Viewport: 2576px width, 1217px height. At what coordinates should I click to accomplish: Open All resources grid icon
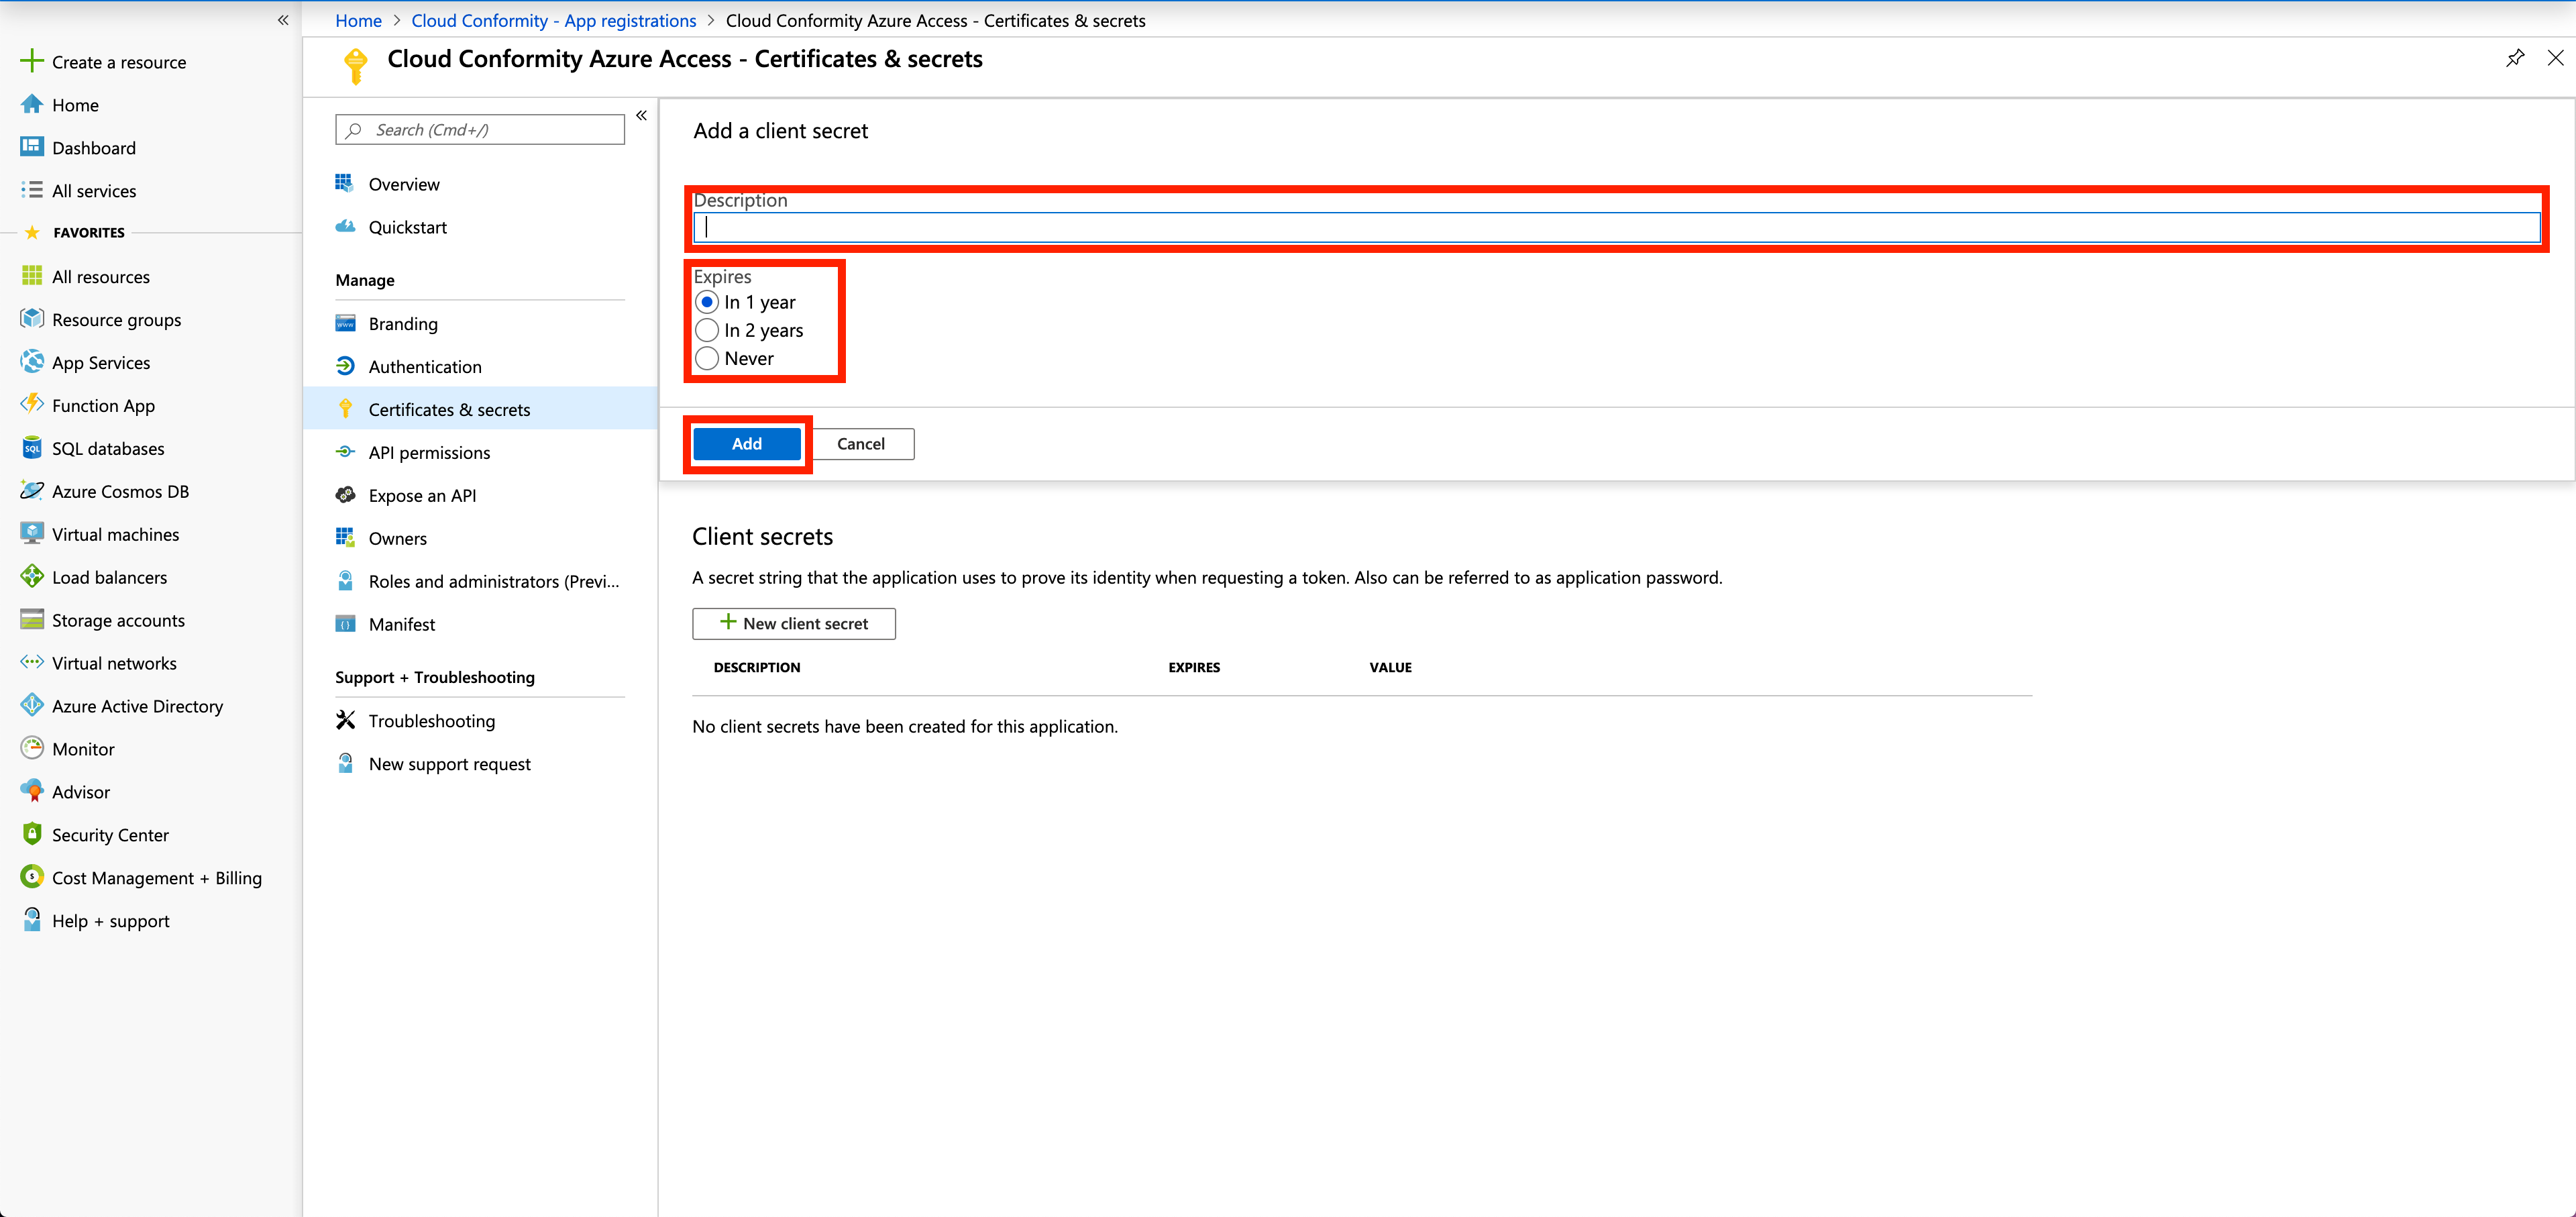pos(32,276)
